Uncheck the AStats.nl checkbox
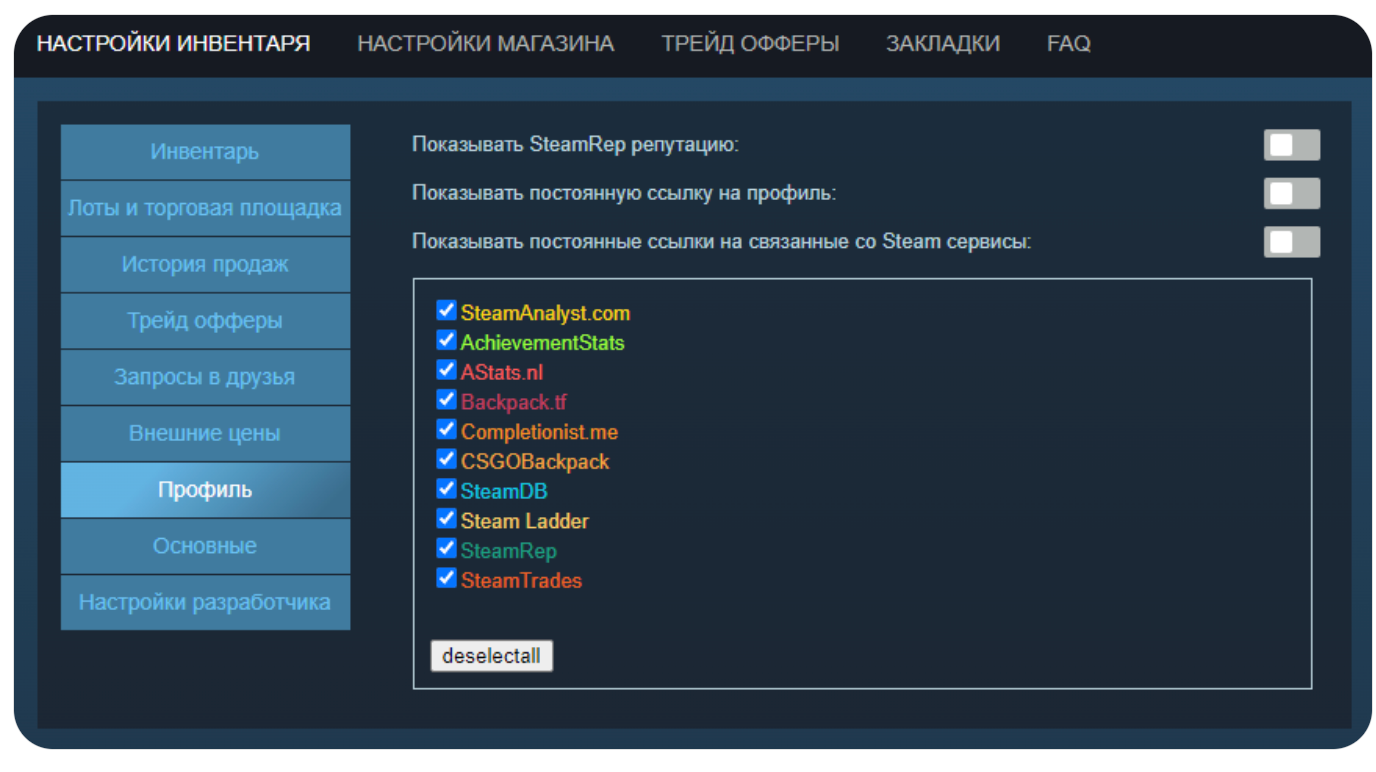The width and height of the screenshot is (1376, 772). [x=446, y=370]
